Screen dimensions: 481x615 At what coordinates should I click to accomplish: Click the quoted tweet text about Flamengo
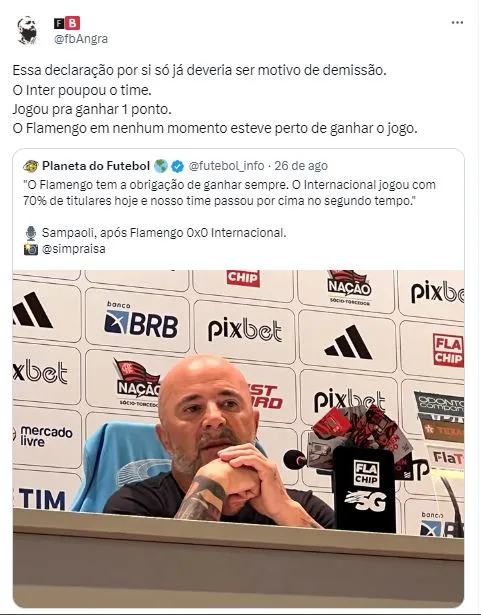click(230, 193)
